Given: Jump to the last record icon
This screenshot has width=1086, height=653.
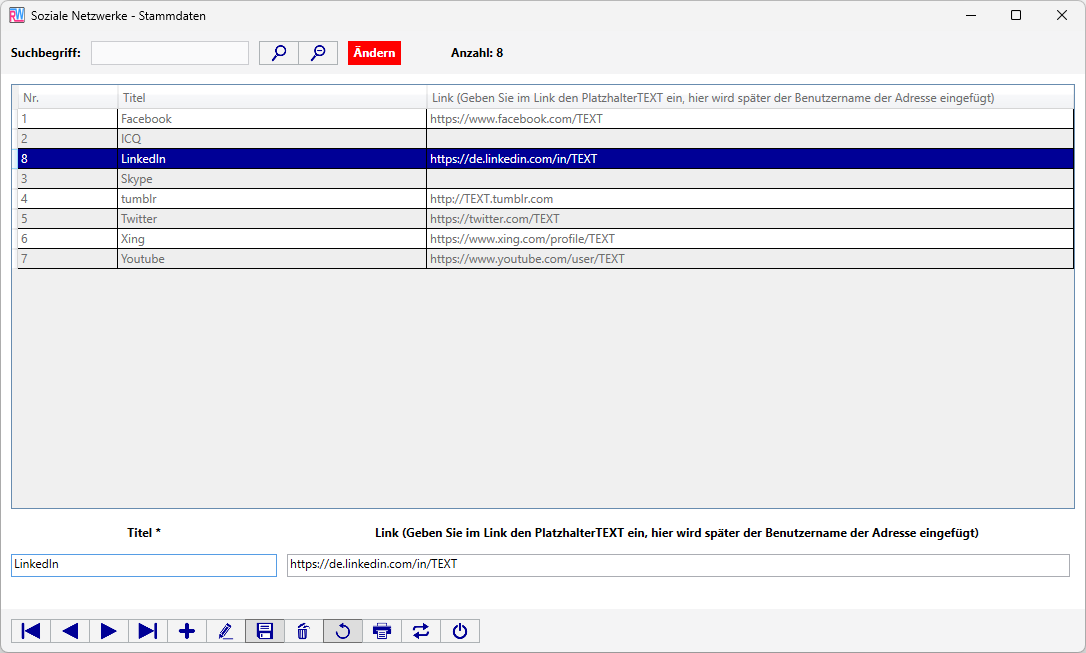Looking at the screenshot, I should (148, 631).
